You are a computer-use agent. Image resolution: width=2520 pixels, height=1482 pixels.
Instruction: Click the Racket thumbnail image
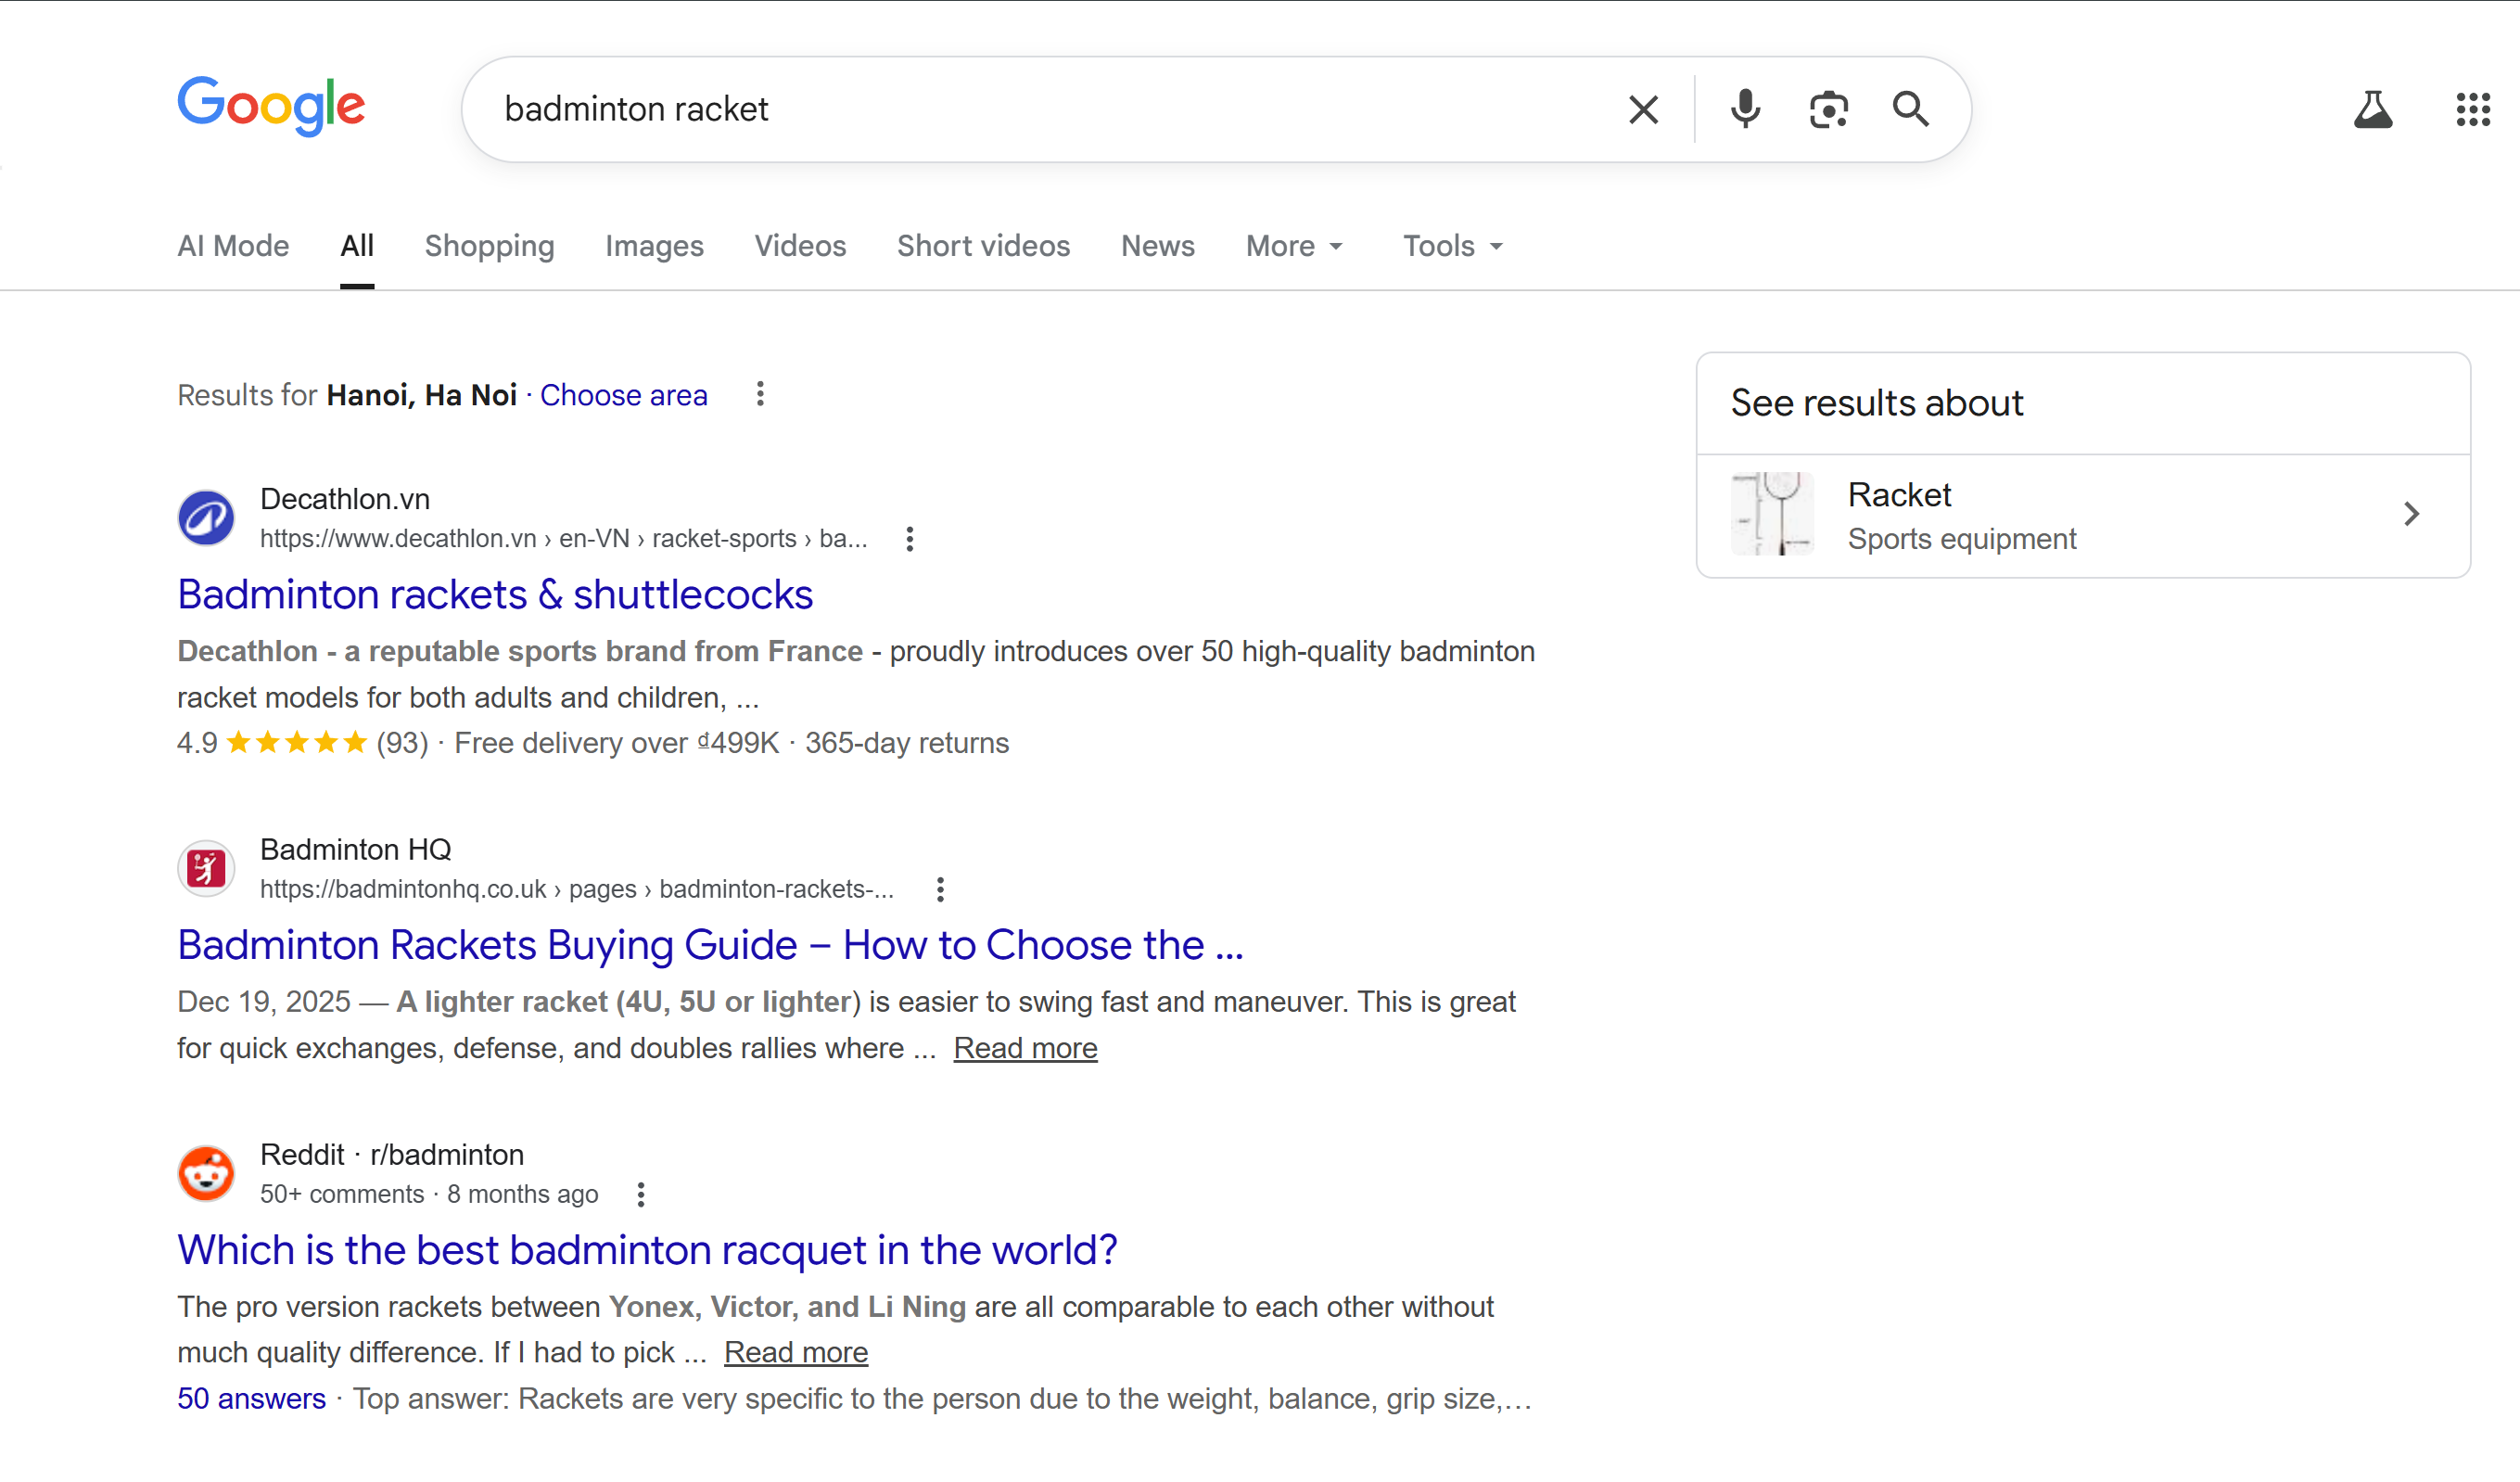pos(1772,514)
